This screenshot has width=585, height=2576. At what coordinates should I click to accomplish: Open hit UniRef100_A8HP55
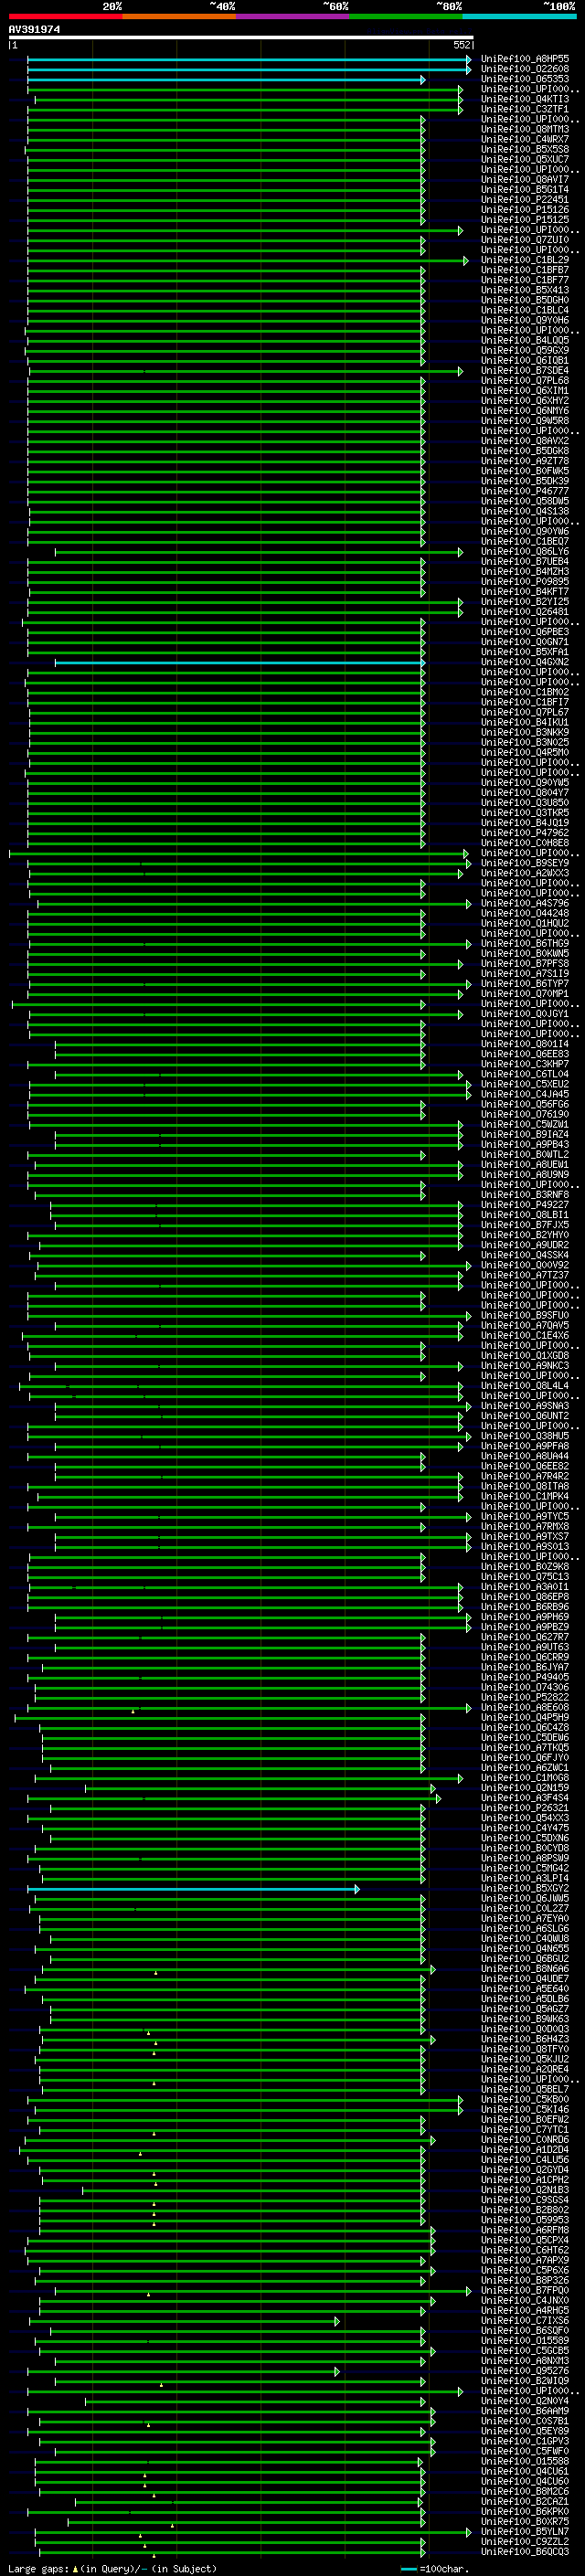click(525, 59)
